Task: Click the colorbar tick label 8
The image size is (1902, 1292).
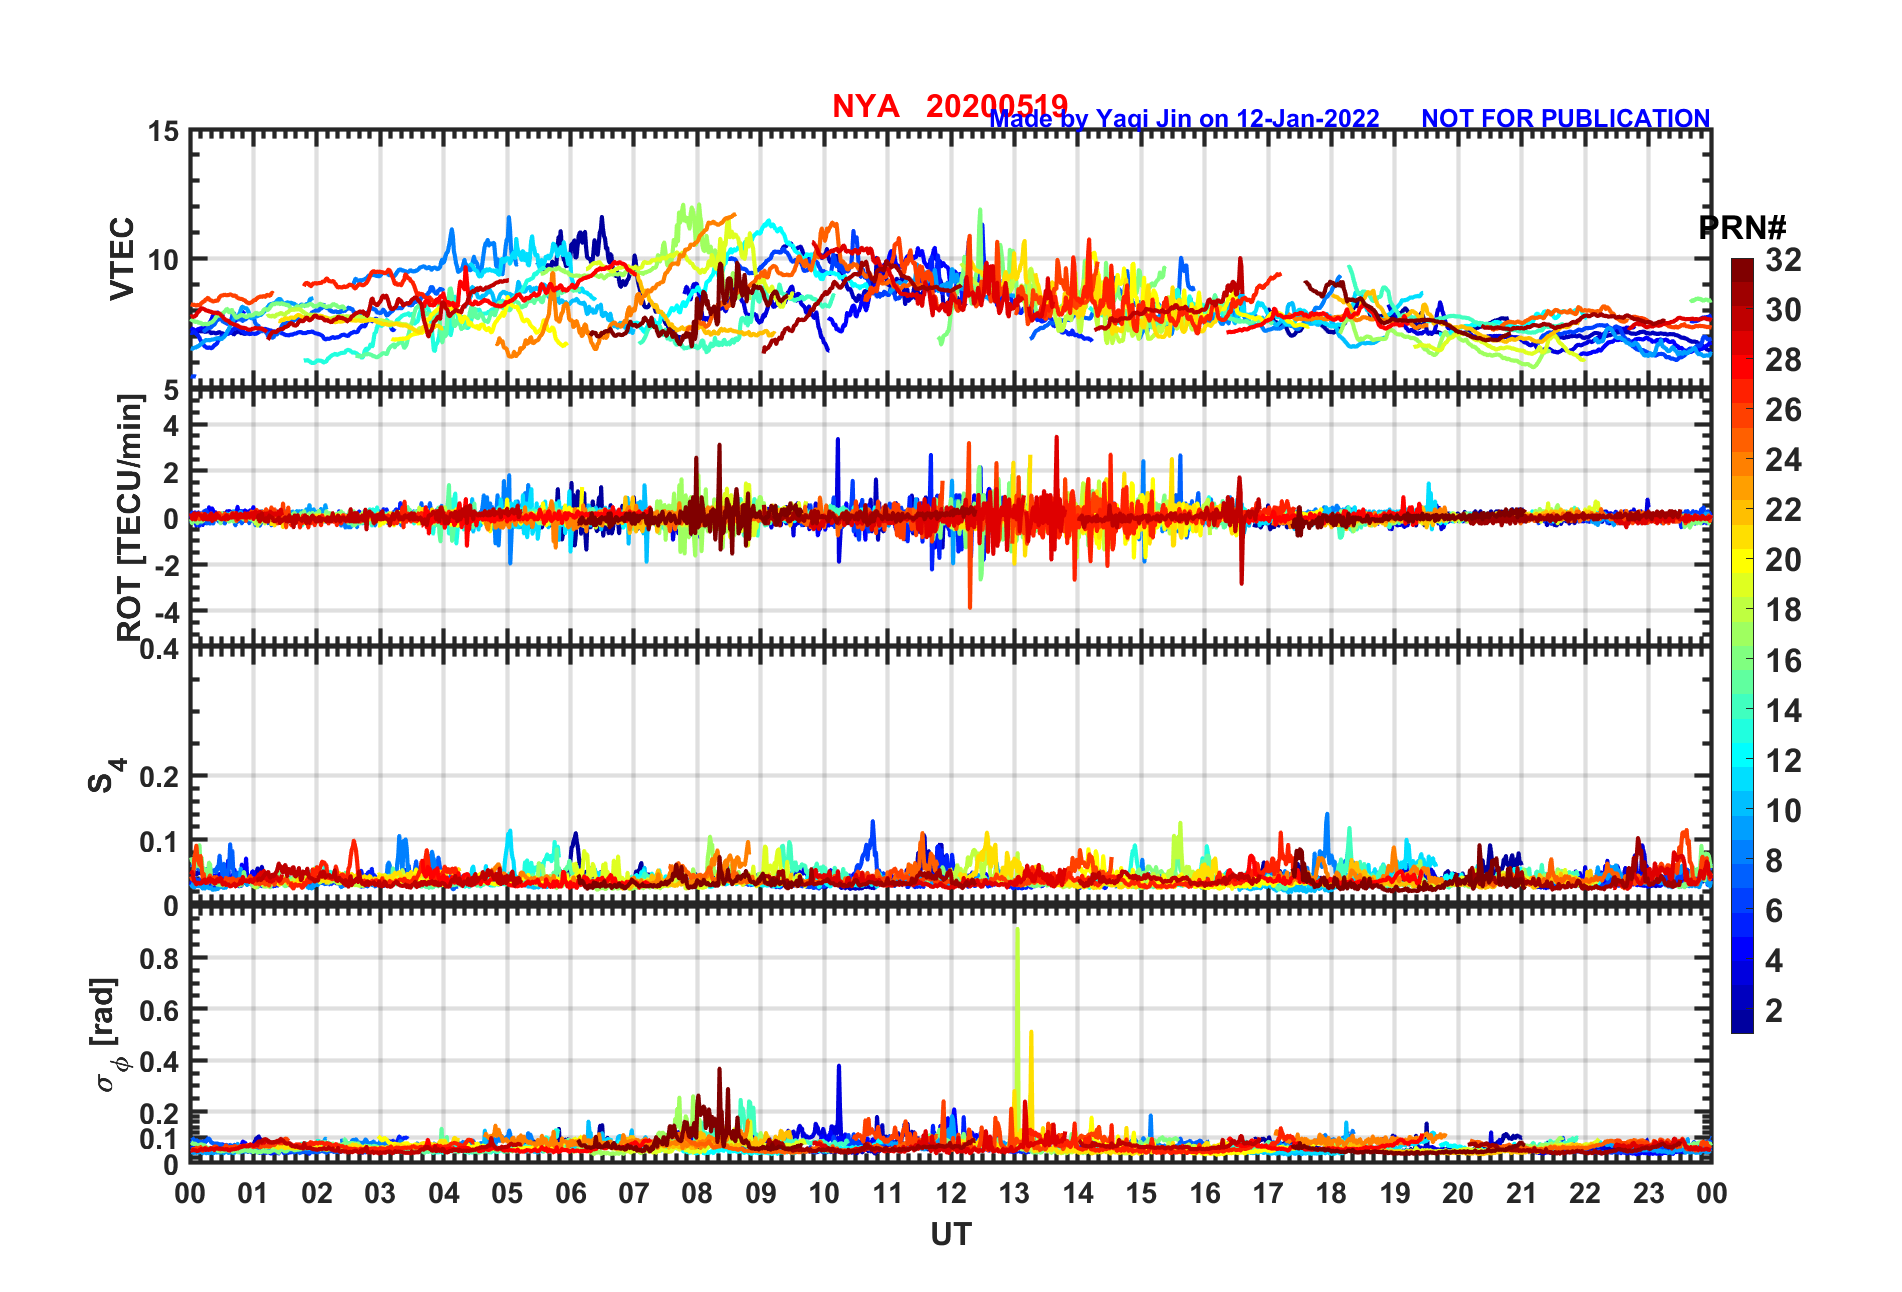Action: (1774, 861)
